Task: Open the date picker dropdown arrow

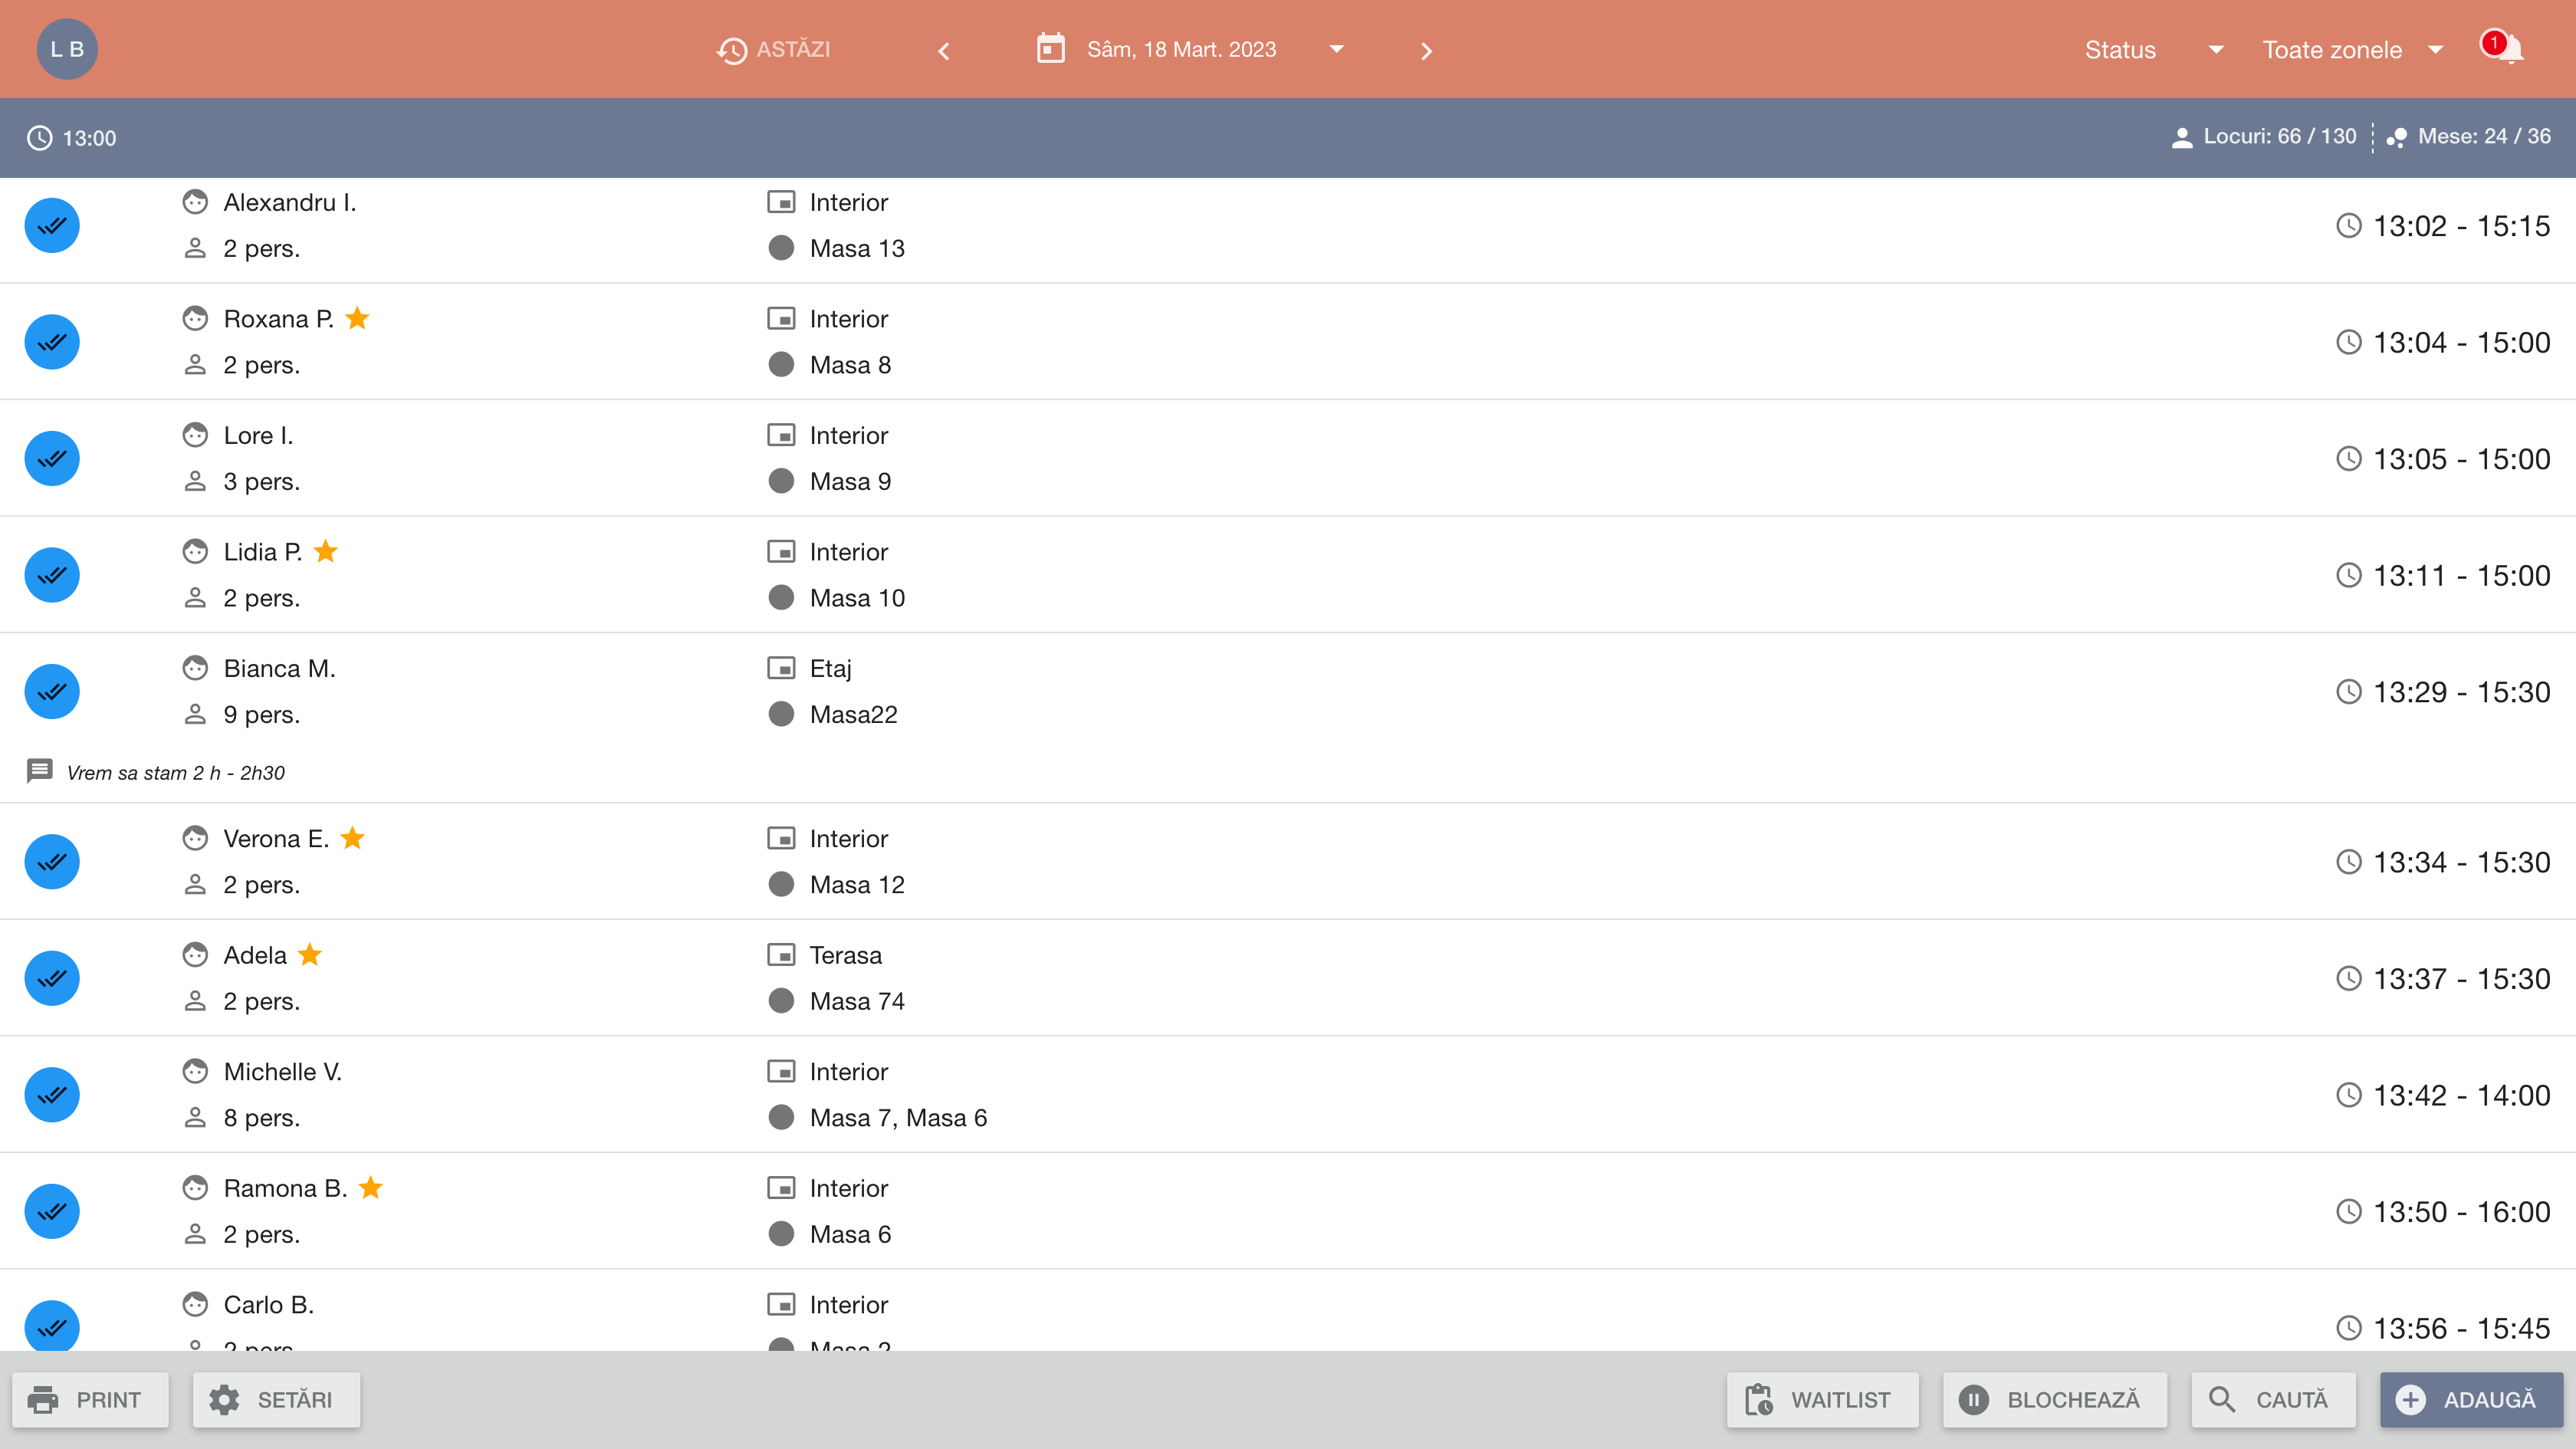Action: tap(1336, 49)
